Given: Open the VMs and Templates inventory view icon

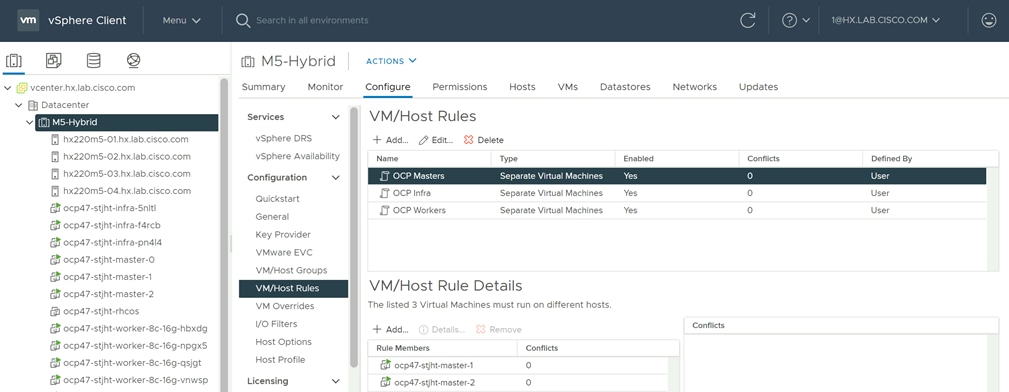Looking at the screenshot, I should [x=53, y=61].
